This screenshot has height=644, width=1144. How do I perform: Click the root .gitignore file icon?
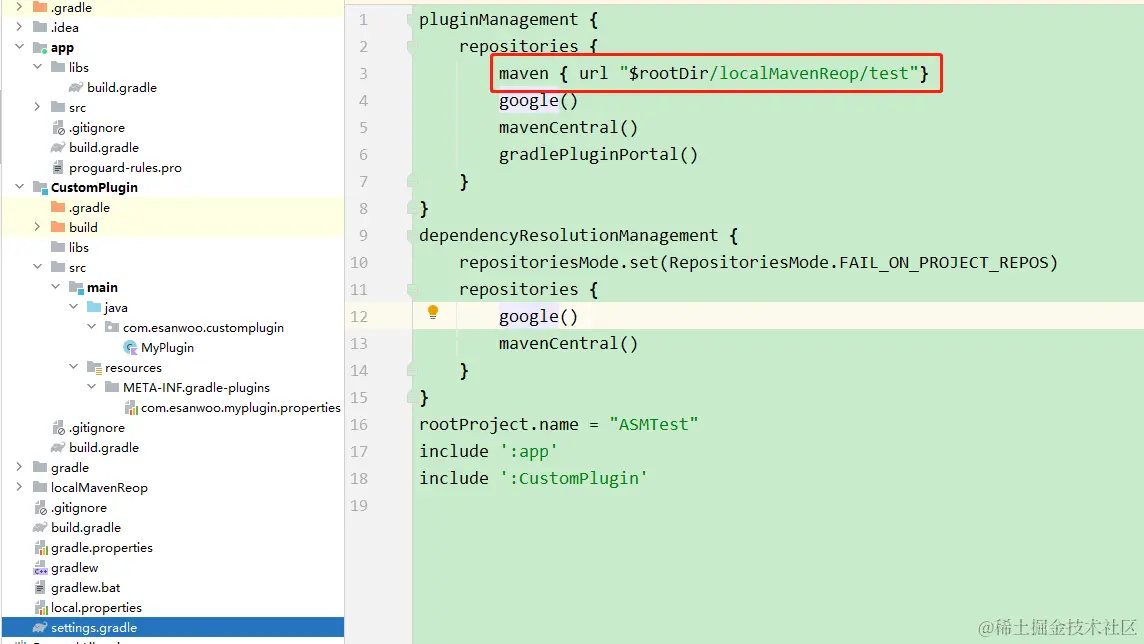pyautogui.click(x=40, y=508)
